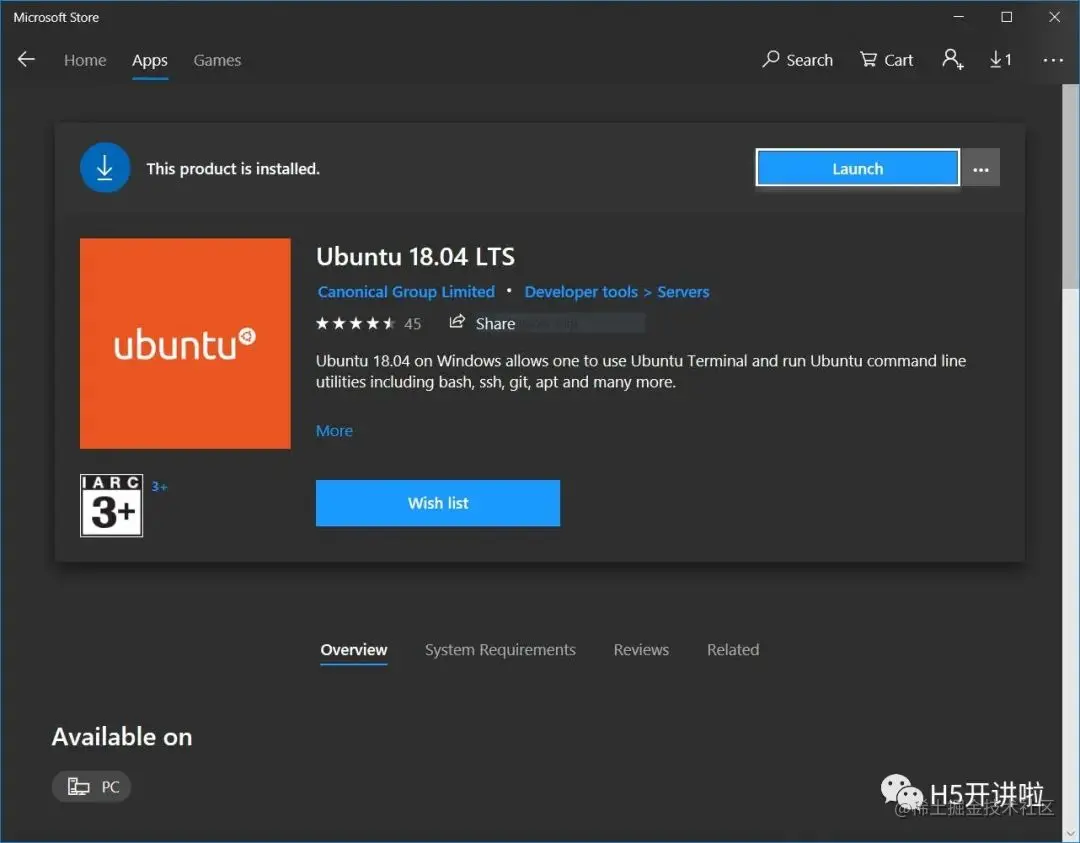Open Canonical Group Limited publisher link
This screenshot has width=1080, height=843.
click(x=406, y=292)
